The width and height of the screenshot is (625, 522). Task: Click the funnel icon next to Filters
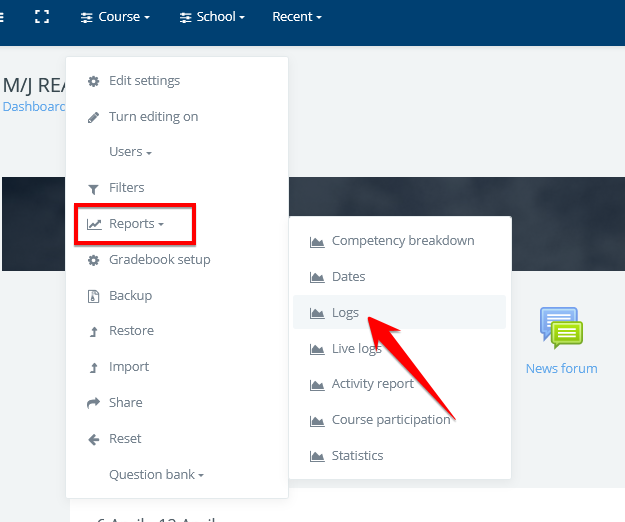[94, 188]
